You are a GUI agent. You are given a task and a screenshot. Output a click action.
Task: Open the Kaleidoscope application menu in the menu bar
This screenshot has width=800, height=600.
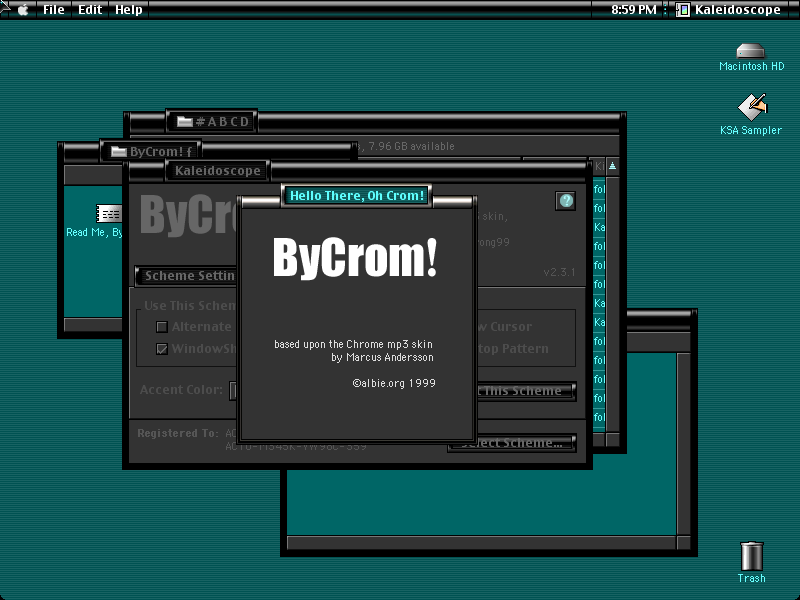coord(729,10)
